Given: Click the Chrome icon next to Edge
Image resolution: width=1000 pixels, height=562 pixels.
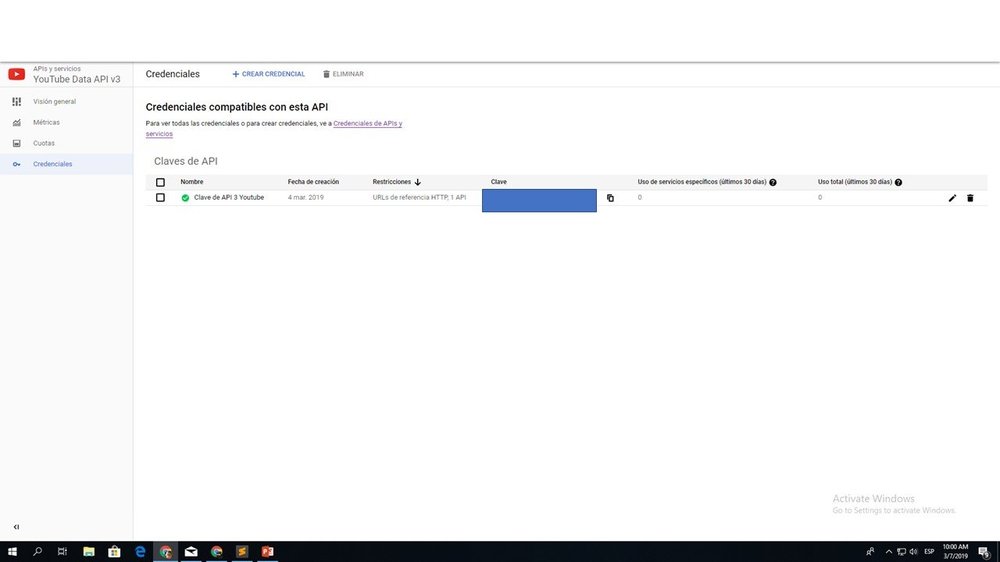Looking at the screenshot, I should point(165,551).
